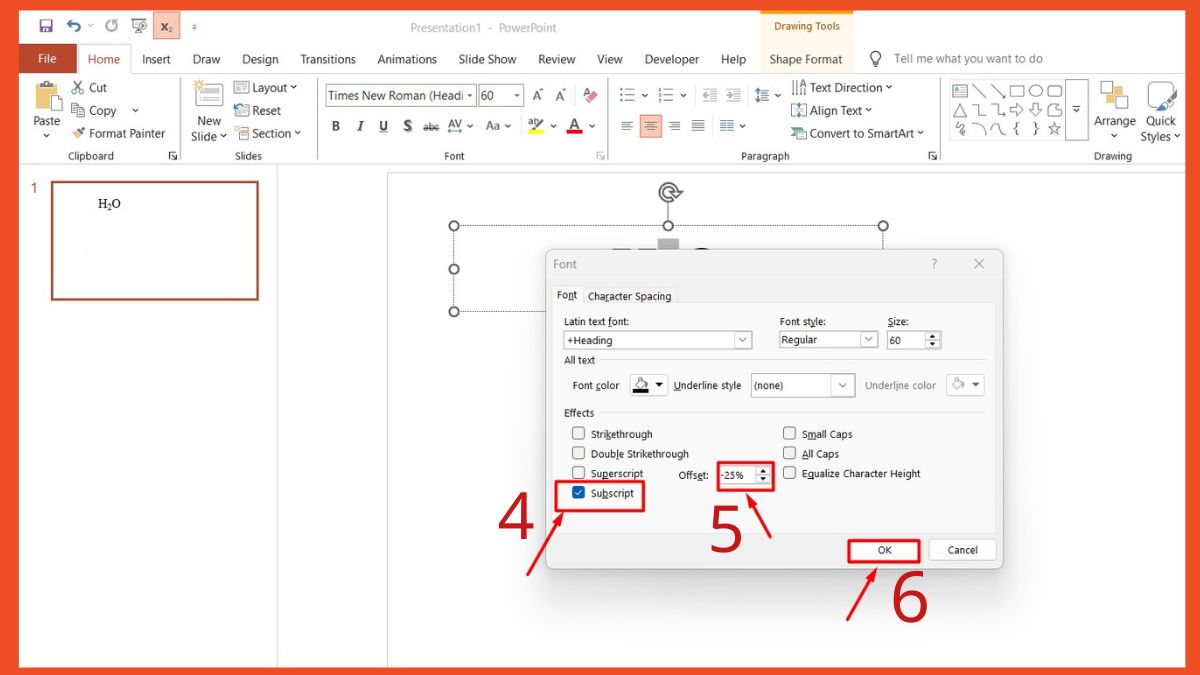Enable the Small Caps checkbox
Screen dimensions: 1200x675
[789, 434]
